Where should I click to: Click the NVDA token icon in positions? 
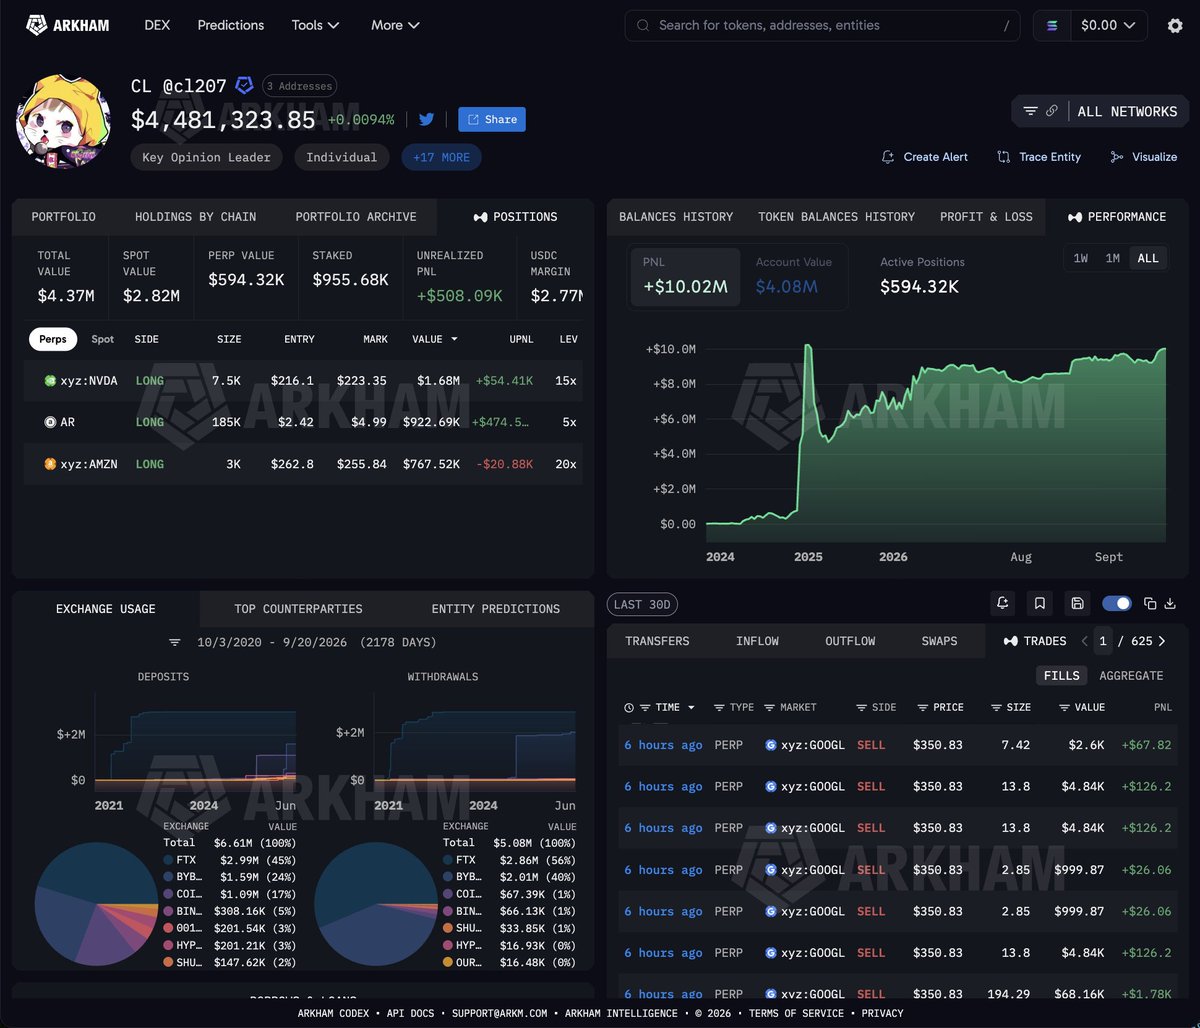tap(50, 381)
